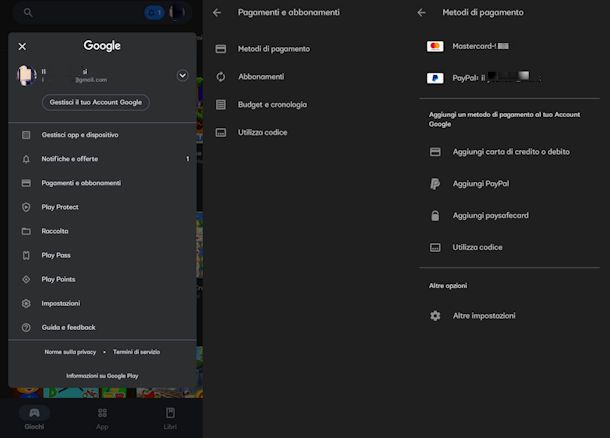Switch to the App tab
Image resolution: width=610 pixels, height=438 pixels.
pyautogui.click(x=102, y=418)
